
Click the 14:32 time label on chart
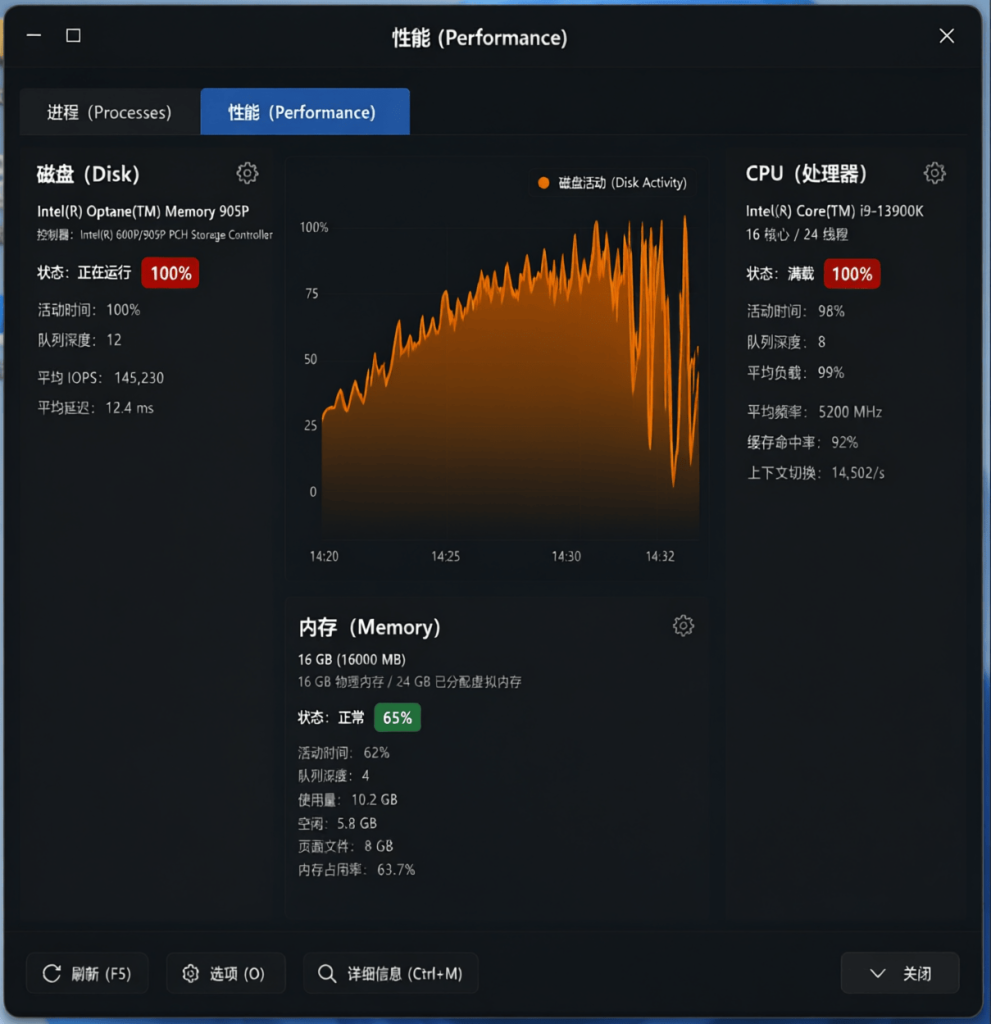tap(660, 556)
